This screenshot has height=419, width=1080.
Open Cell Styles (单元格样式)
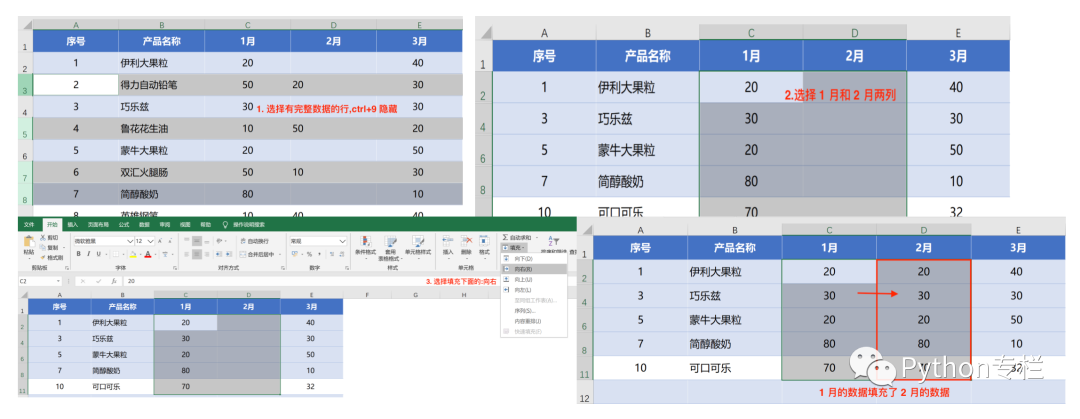click(x=418, y=247)
